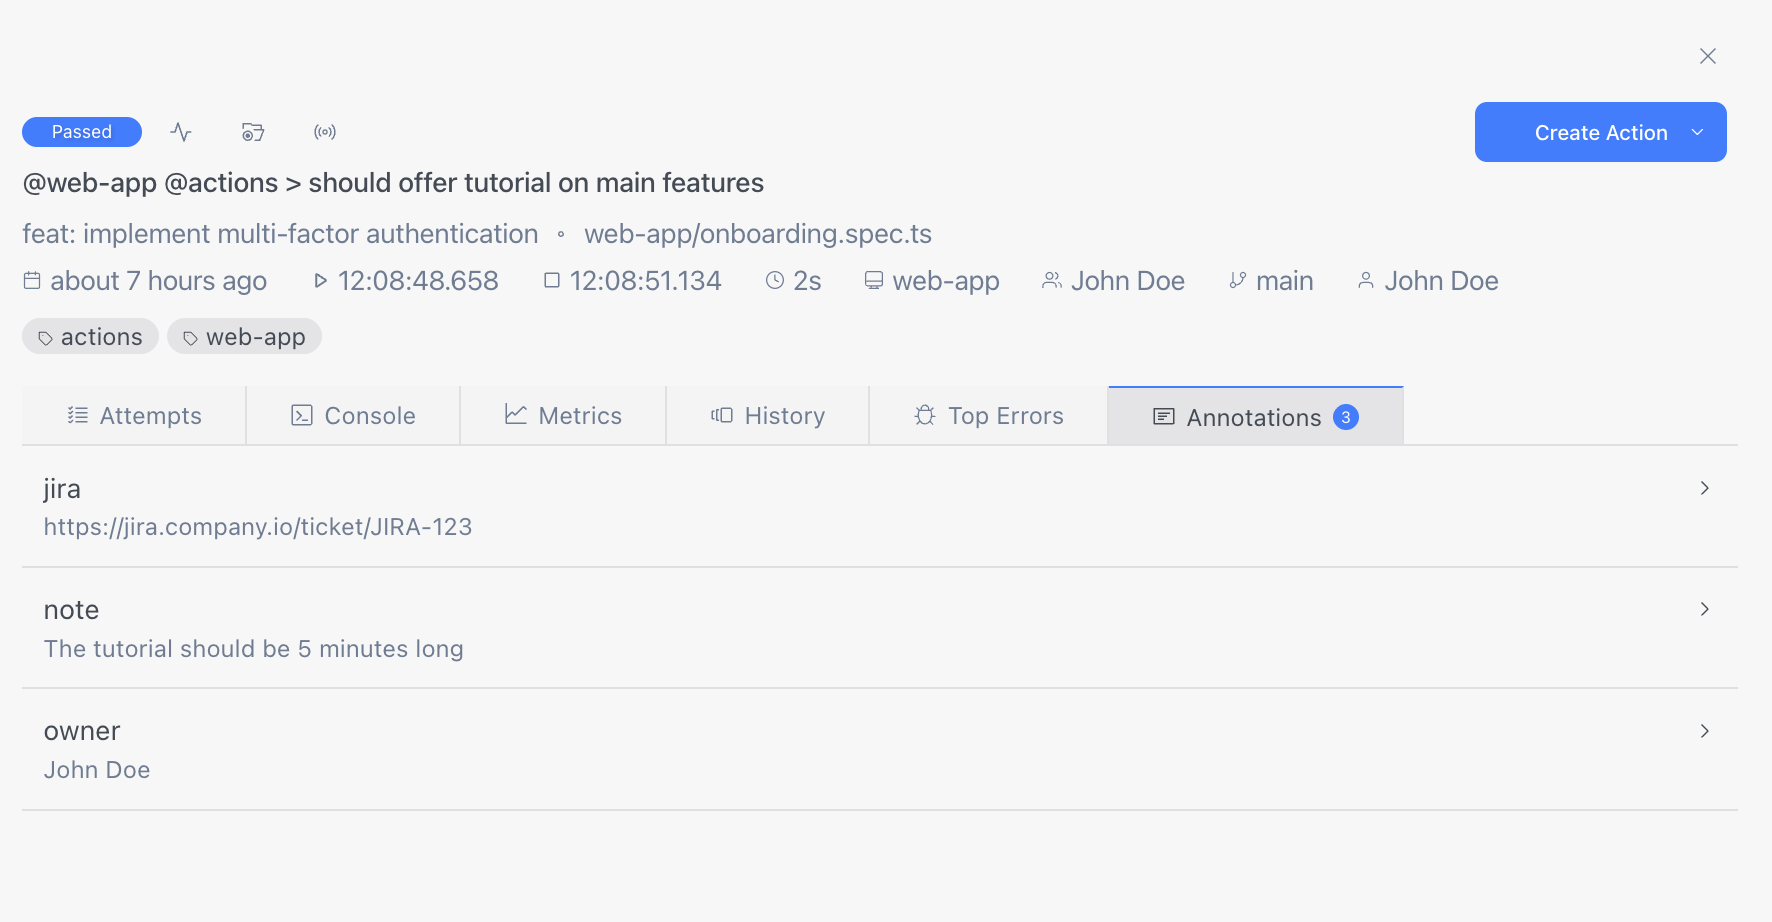
Task: Open the JIRA-123 ticket link
Action: pos(258,527)
